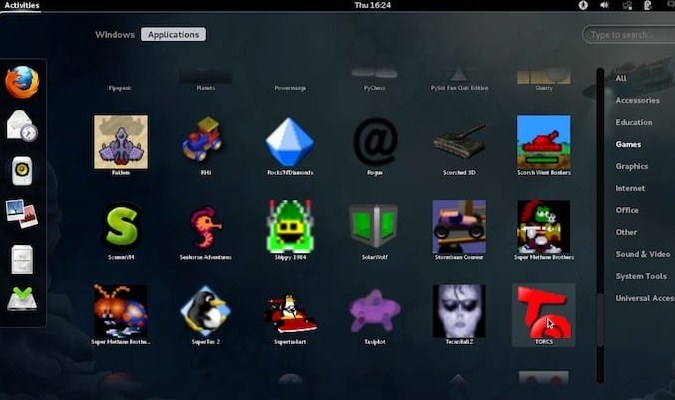Open the Universal Access category
675x400 pixels.
coord(645,298)
